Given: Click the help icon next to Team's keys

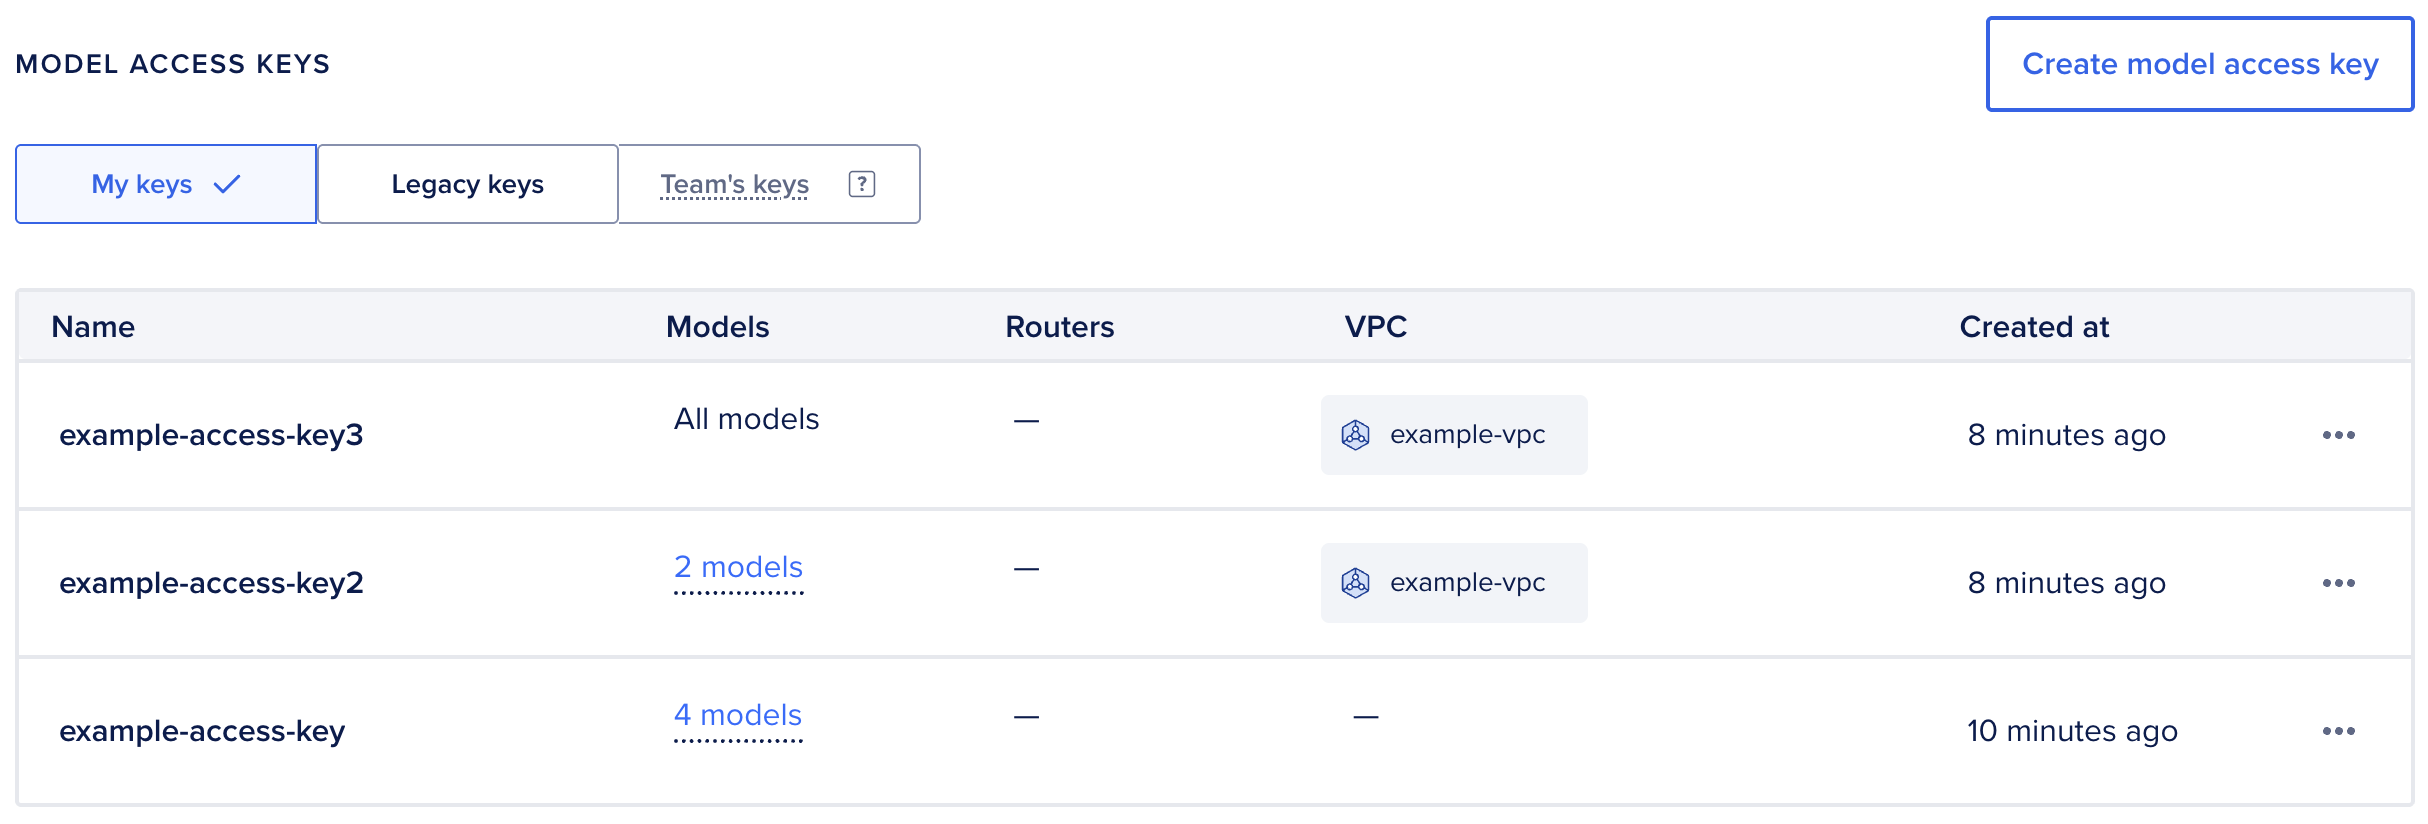Looking at the screenshot, I should tap(862, 183).
